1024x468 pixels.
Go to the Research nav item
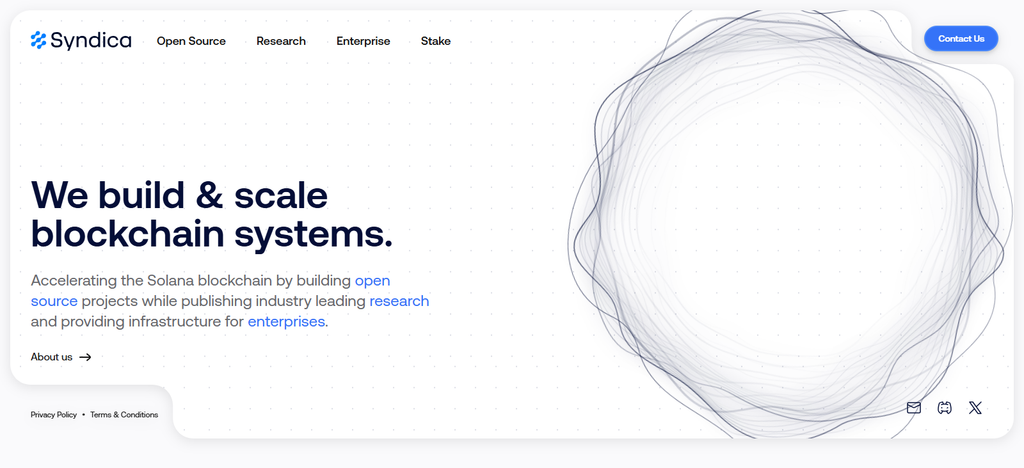tap(281, 41)
